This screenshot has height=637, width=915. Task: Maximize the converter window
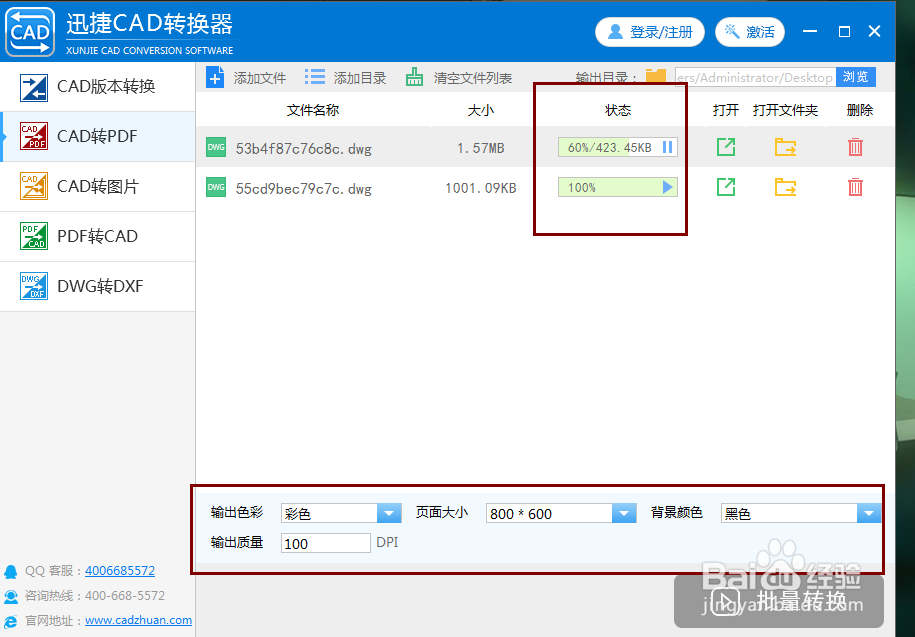tap(844, 32)
